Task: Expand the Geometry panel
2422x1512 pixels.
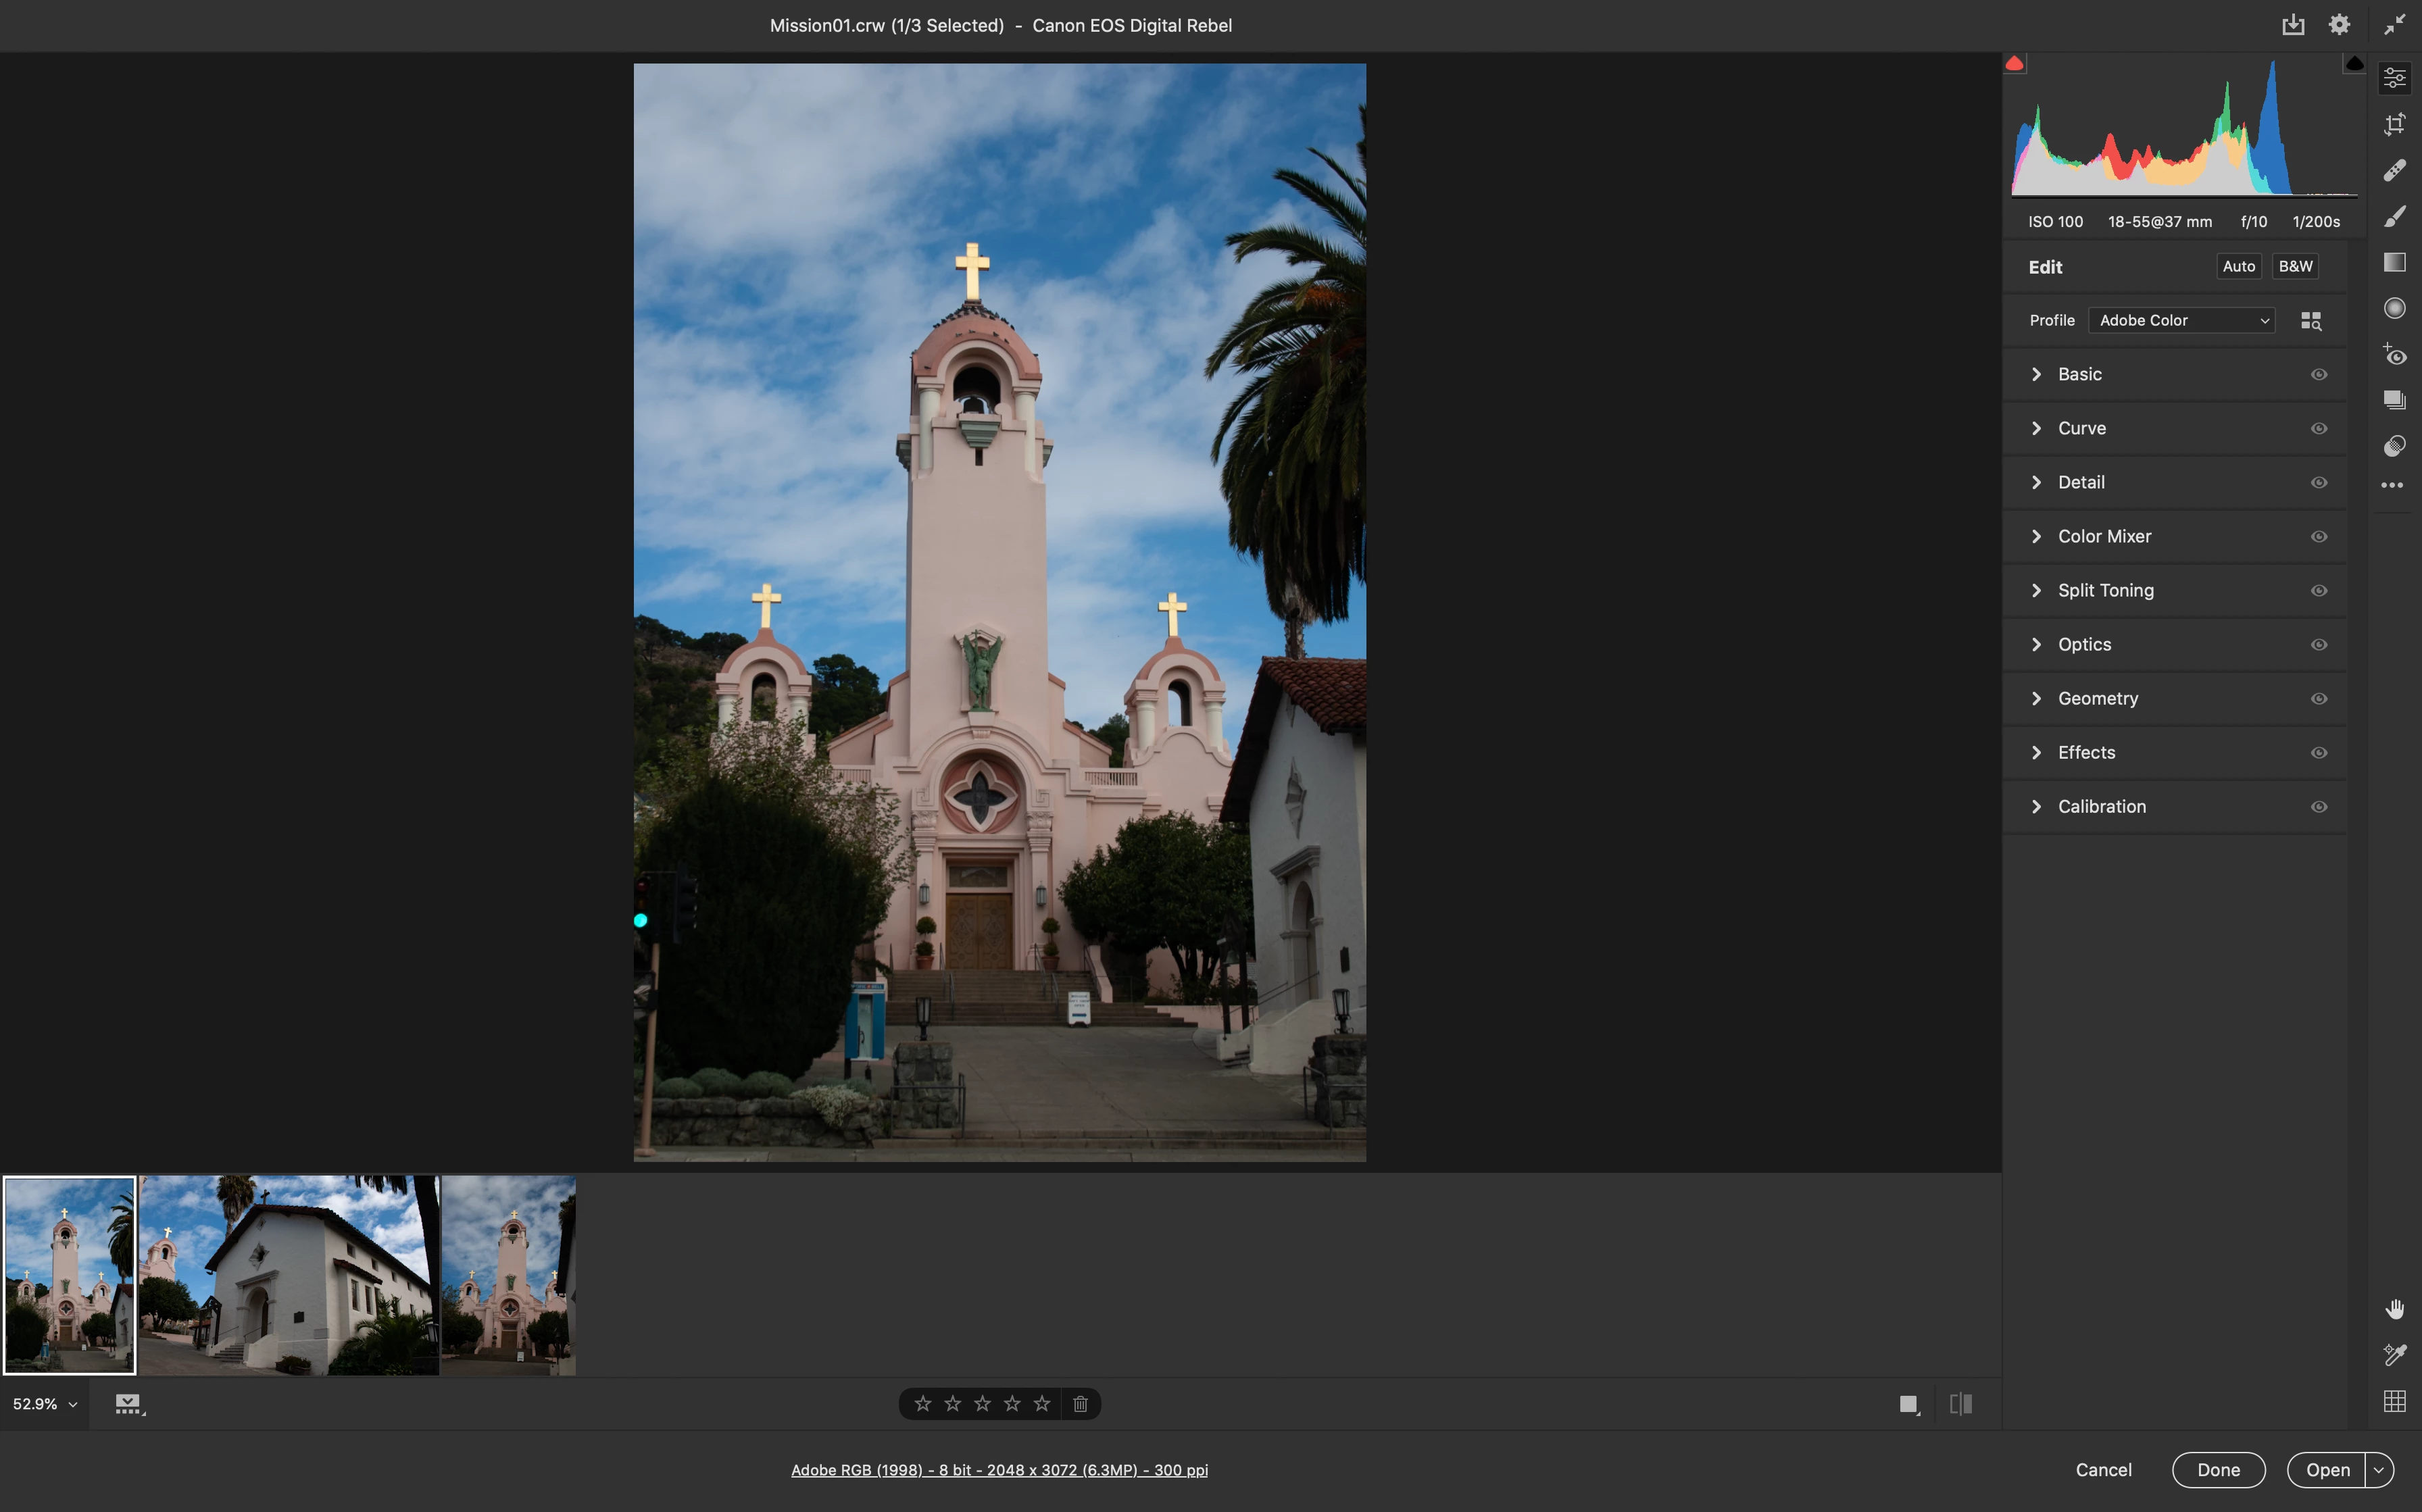Action: coord(2097,698)
